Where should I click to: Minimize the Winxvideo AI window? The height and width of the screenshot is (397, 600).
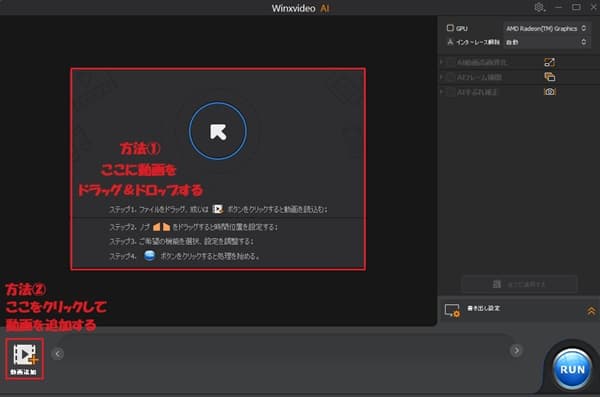[x=559, y=7]
